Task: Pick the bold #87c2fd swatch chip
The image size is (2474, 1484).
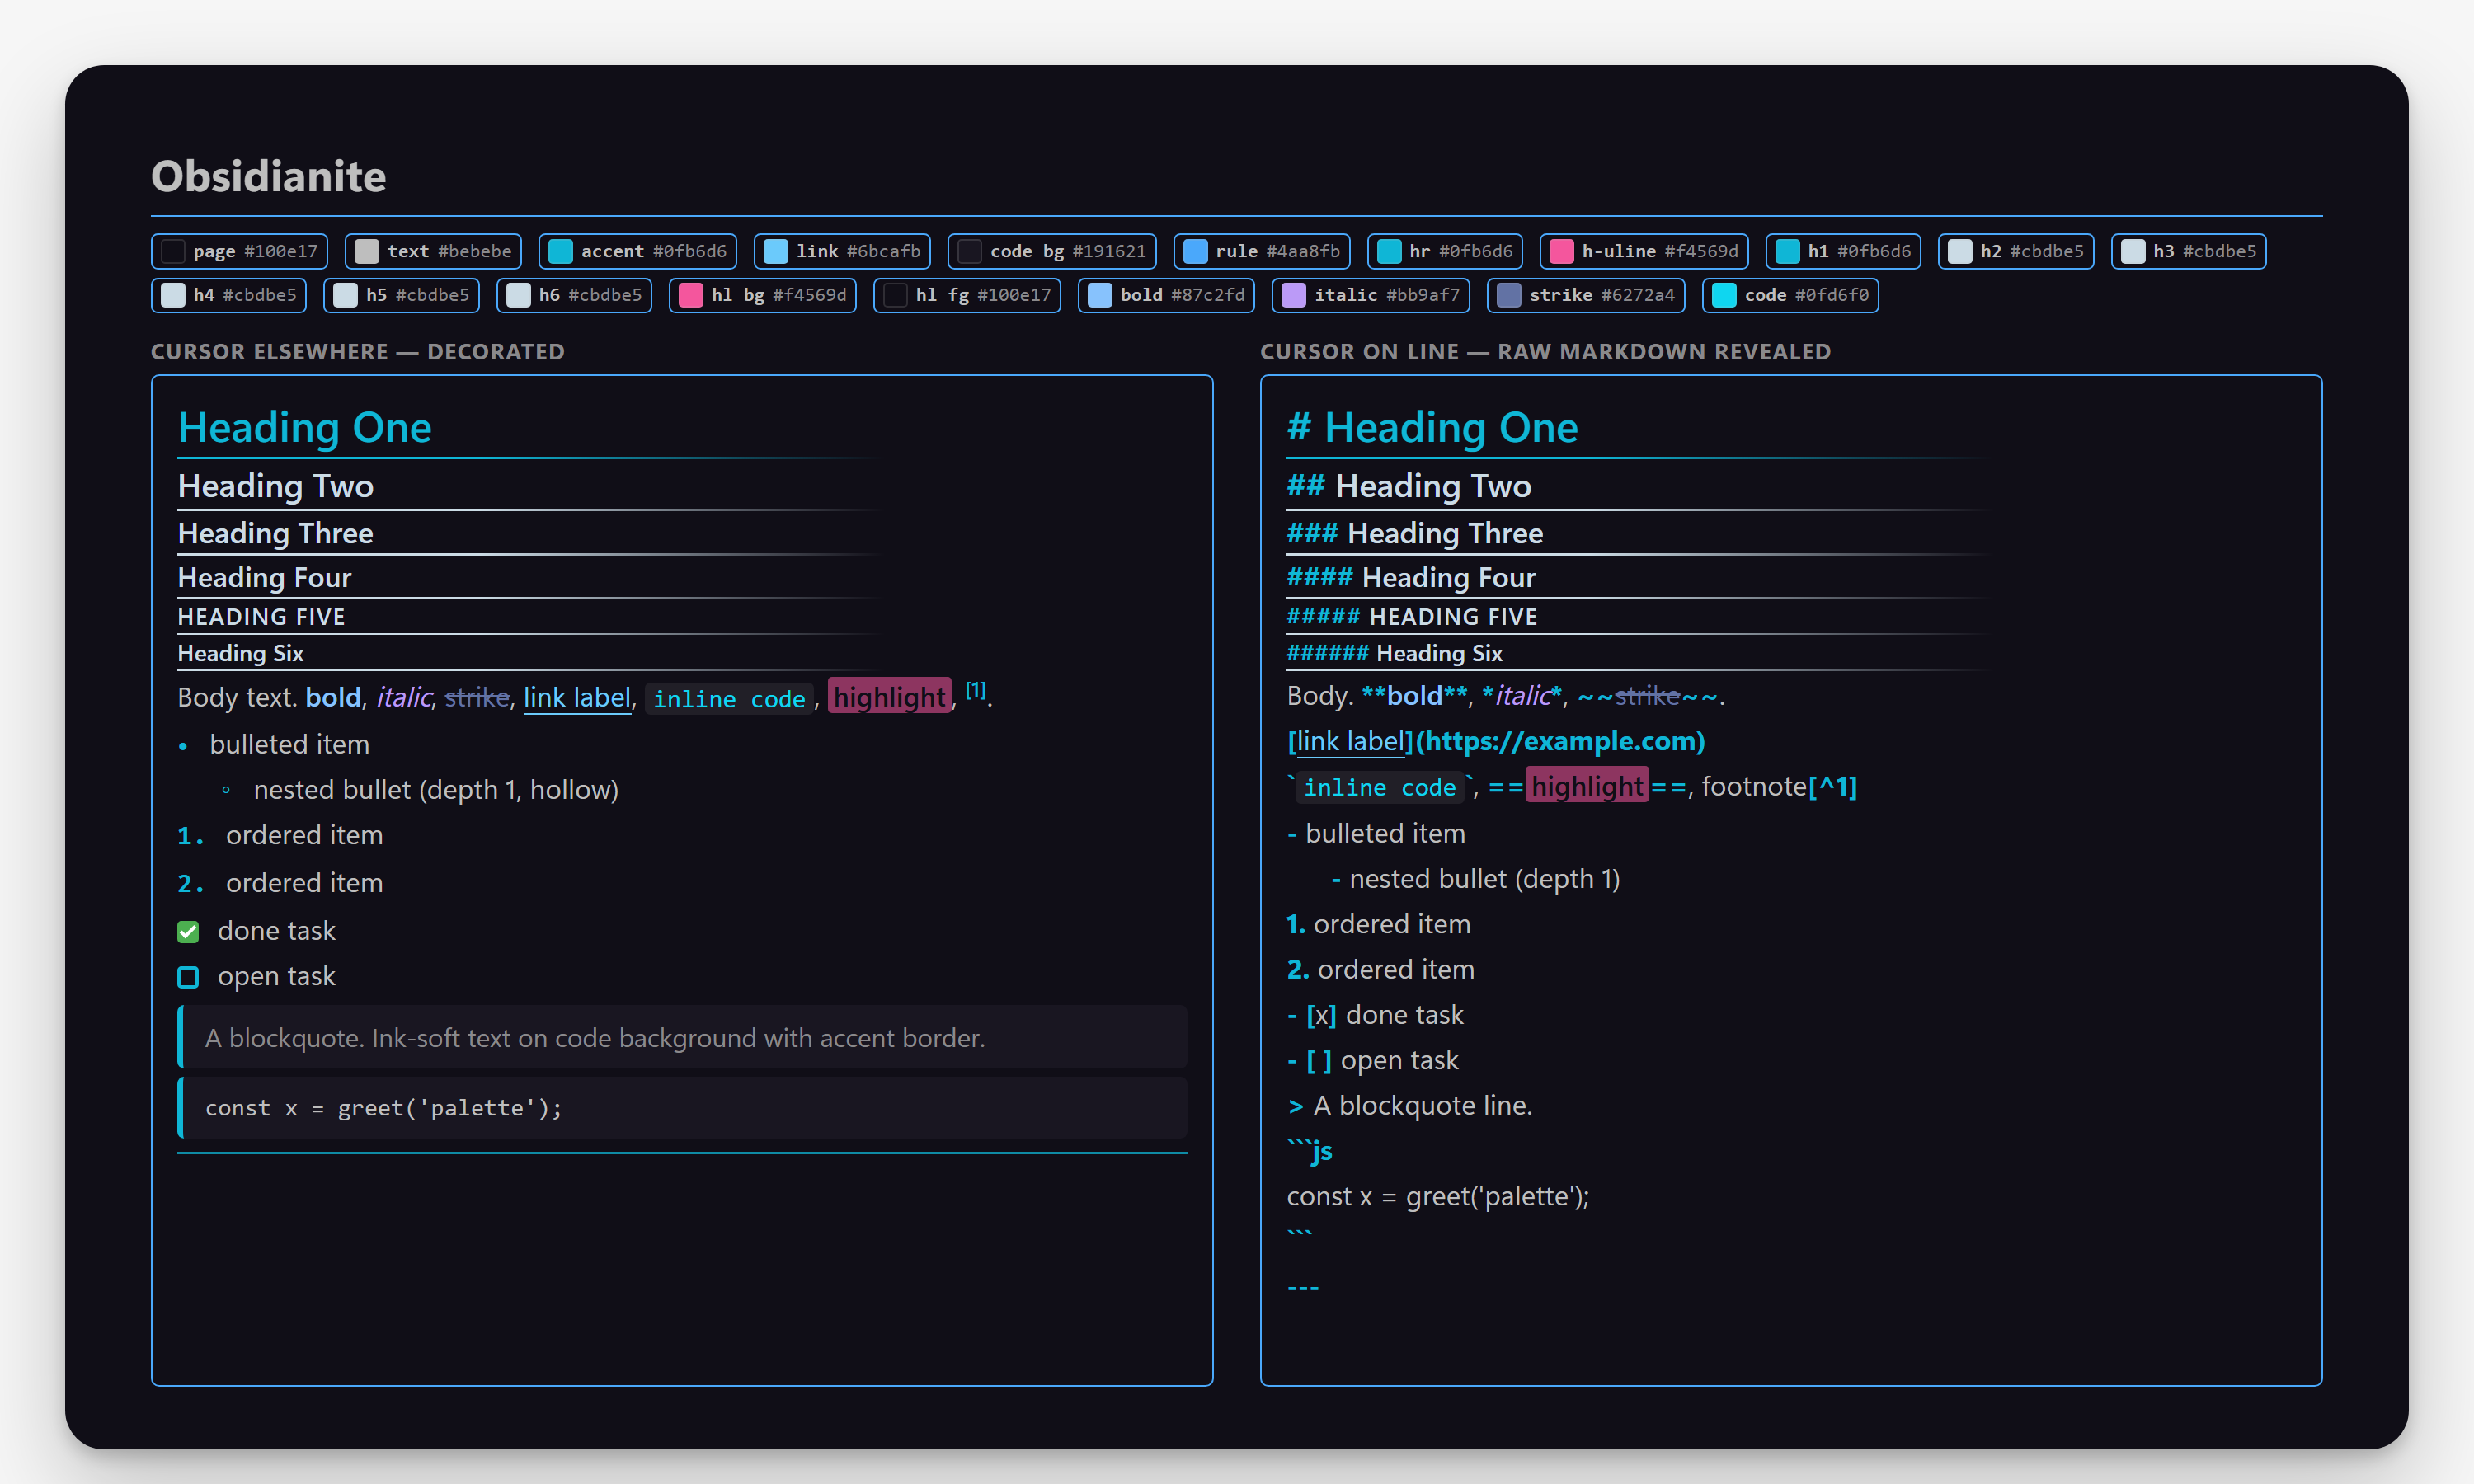Action: 1166,295
